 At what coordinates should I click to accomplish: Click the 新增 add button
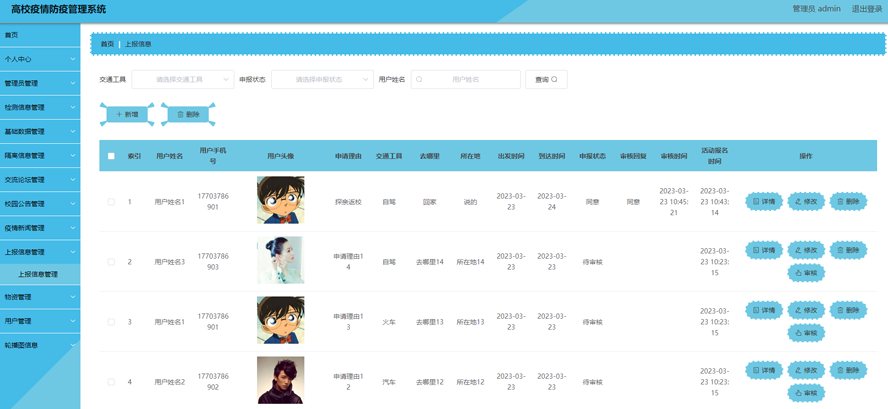click(127, 114)
